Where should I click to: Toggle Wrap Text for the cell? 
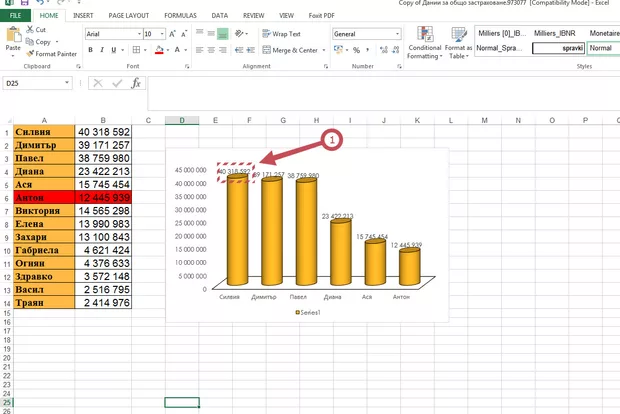[280, 34]
